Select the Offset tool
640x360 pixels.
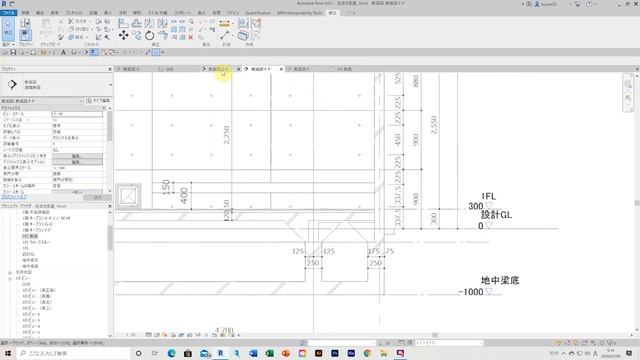click(136, 23)
